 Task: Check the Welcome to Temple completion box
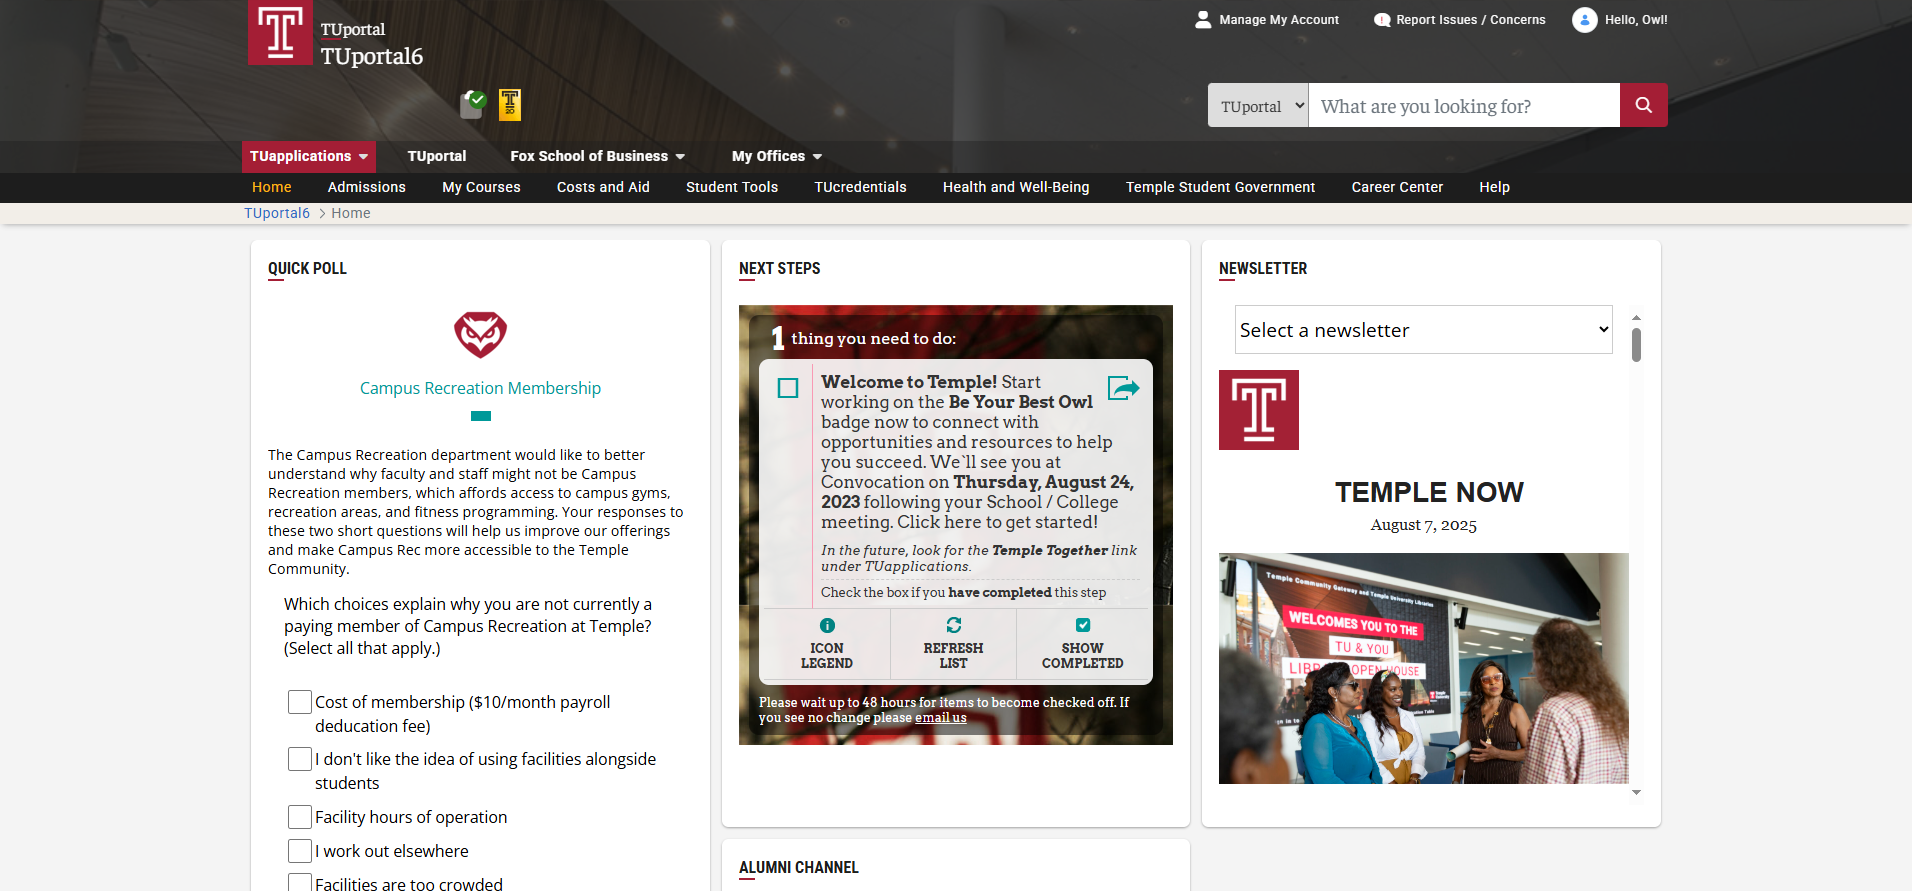point(788,388)
